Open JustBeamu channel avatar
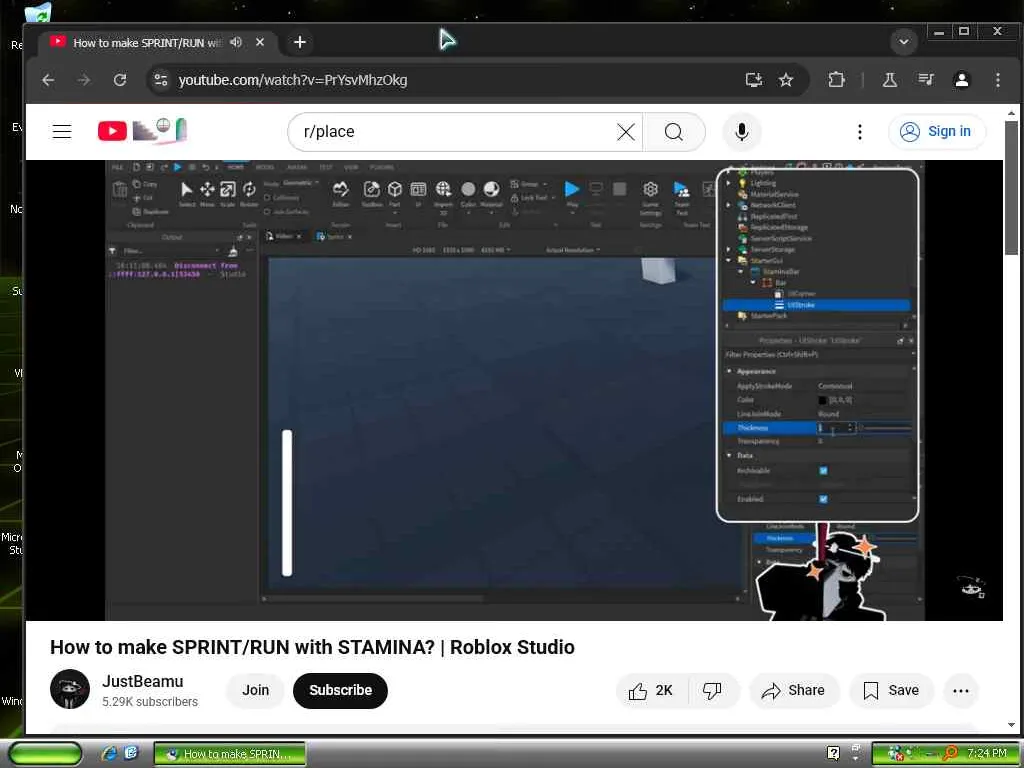This screenshot has width=1024, height=768. coord(70,689)
